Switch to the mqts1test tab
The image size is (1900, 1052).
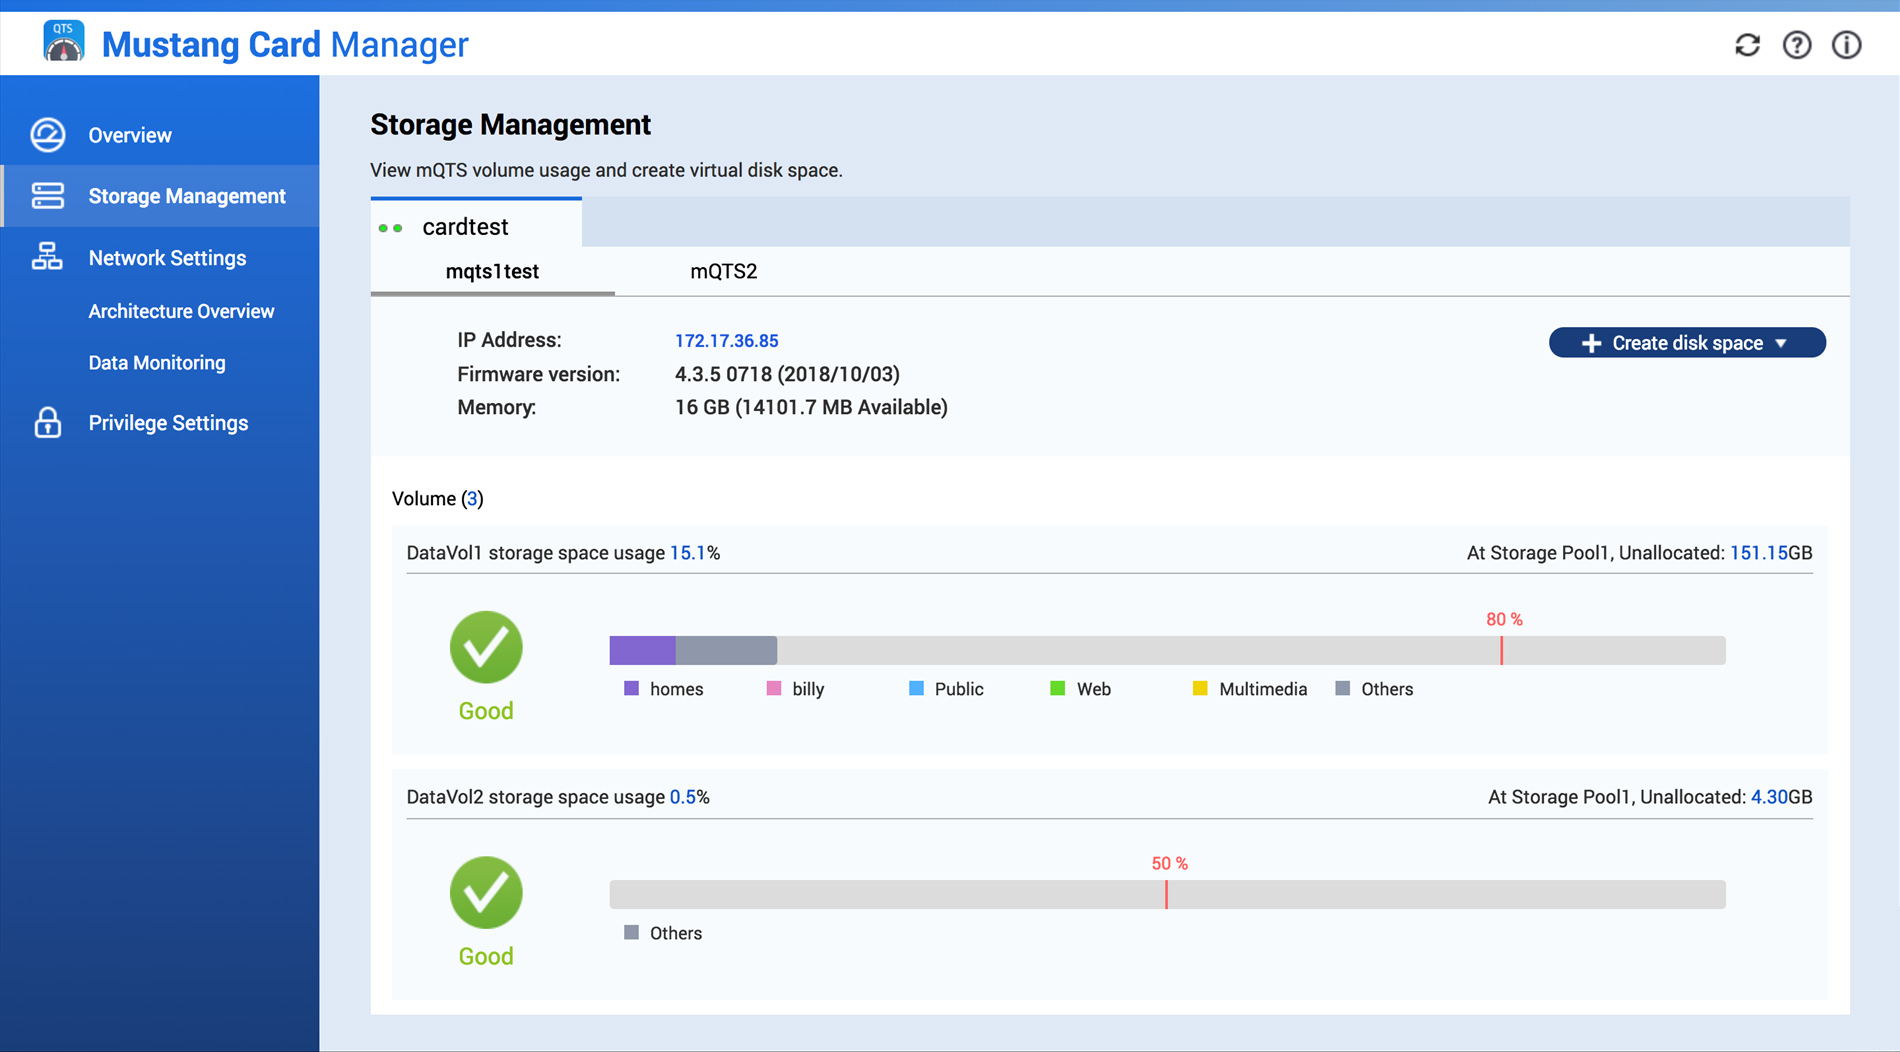(x=492, y=272)
